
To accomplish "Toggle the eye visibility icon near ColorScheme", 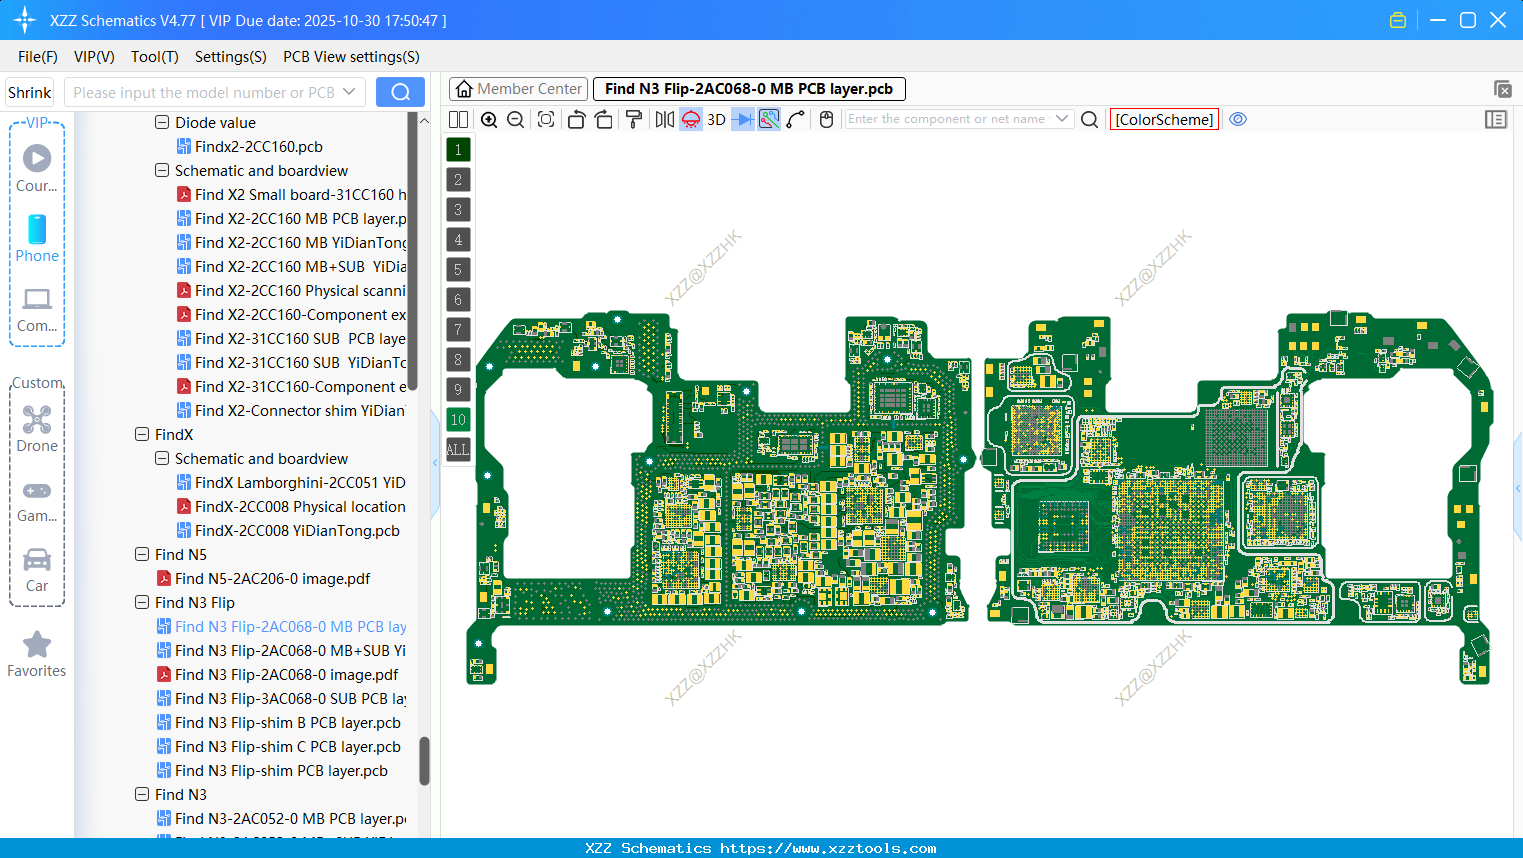I will point(1238,119).
